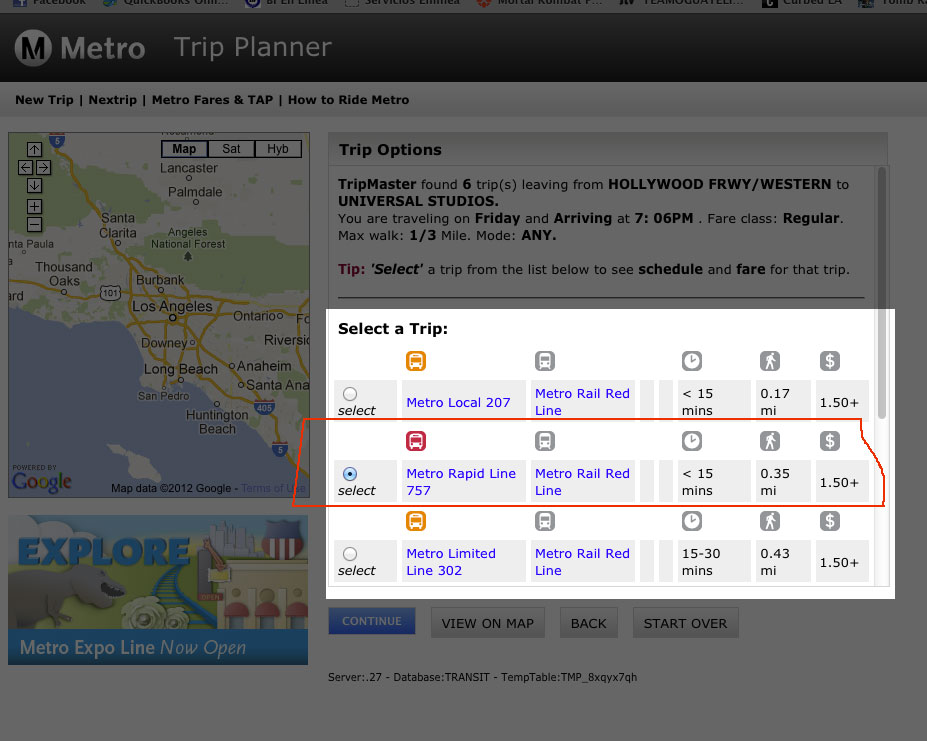This screenshot has width=927, height=741.
Task: Click the BACK button
Action: pos(589,623)
